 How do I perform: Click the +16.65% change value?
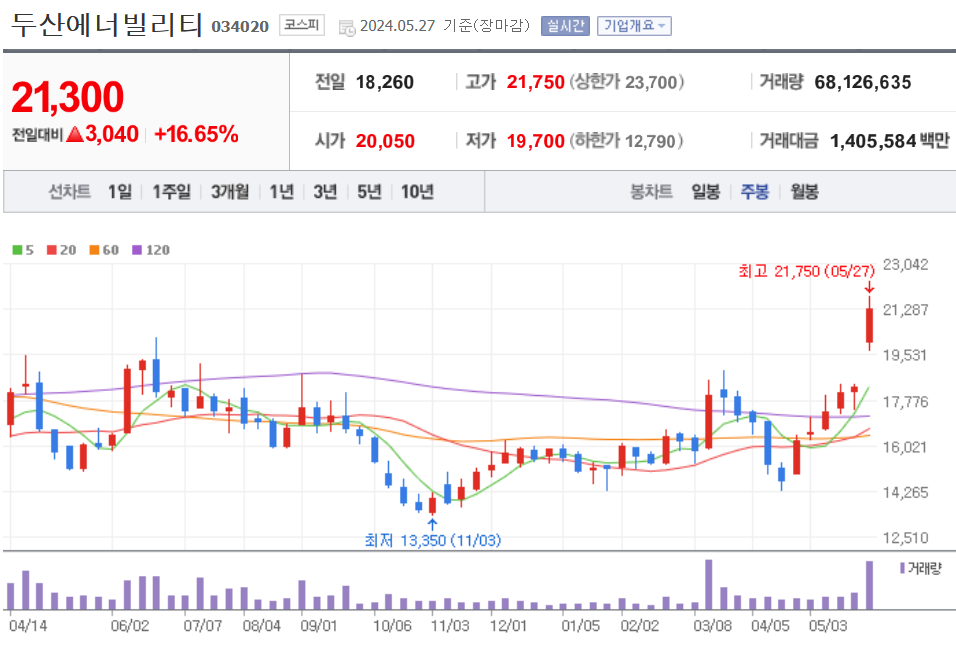(x=196, y=134)
